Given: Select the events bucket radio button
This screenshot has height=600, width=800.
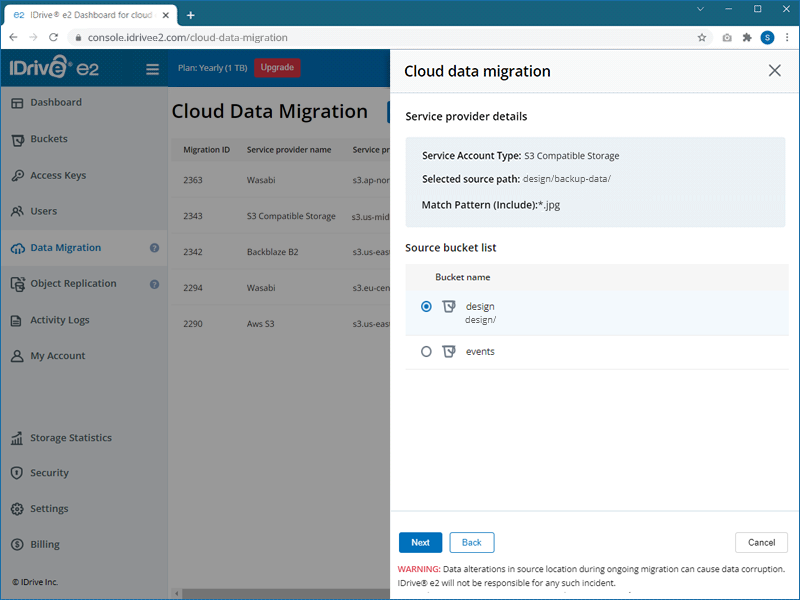Looking at the screenshot, I should (427, 352).
